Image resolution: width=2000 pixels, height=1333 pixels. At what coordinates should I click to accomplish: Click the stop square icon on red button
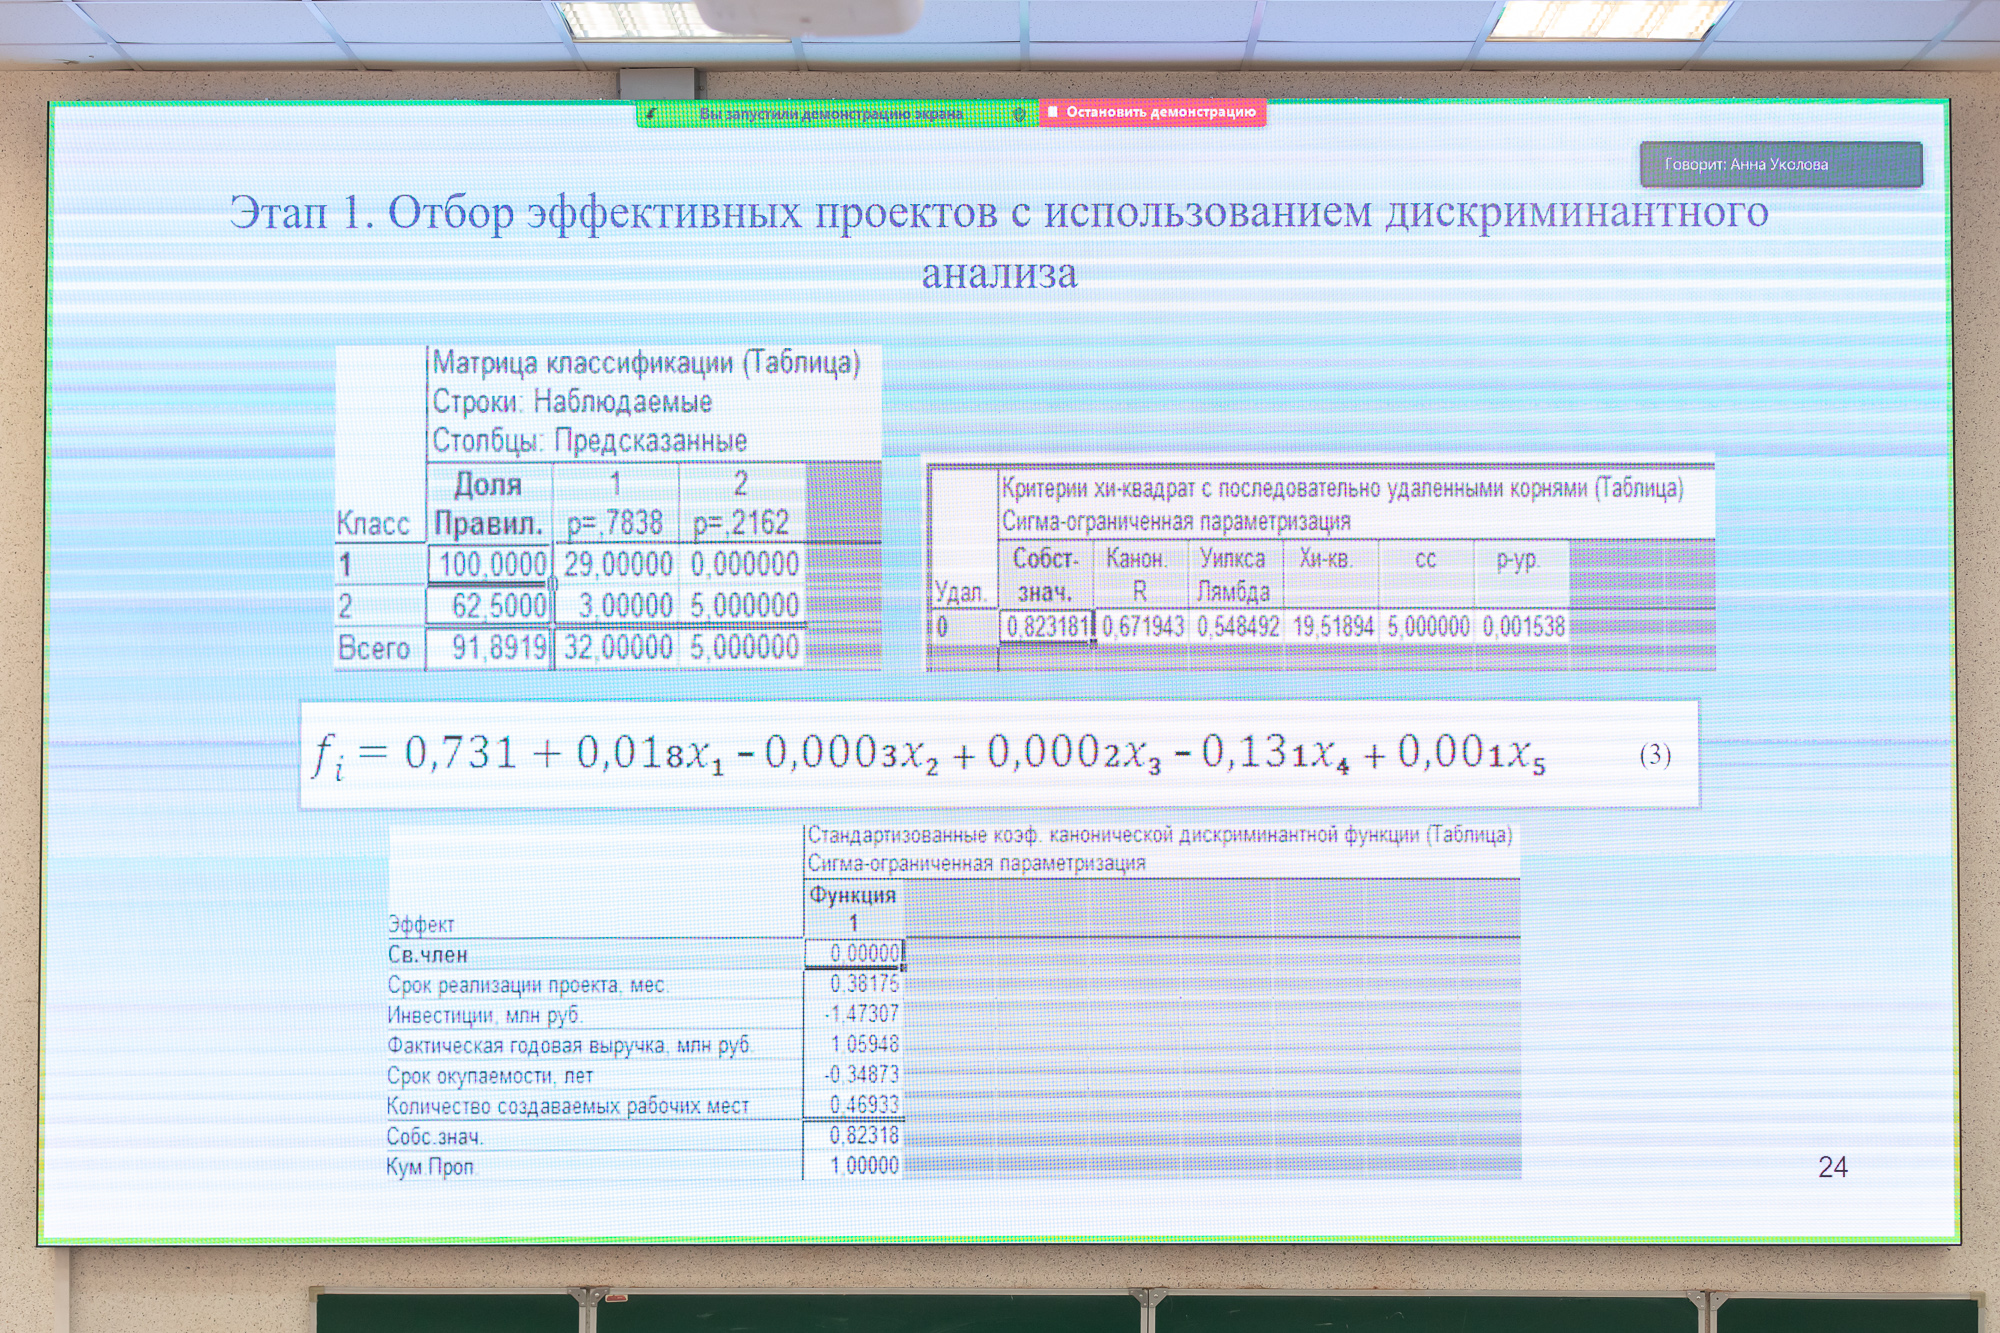click(x=1052, y=112)
